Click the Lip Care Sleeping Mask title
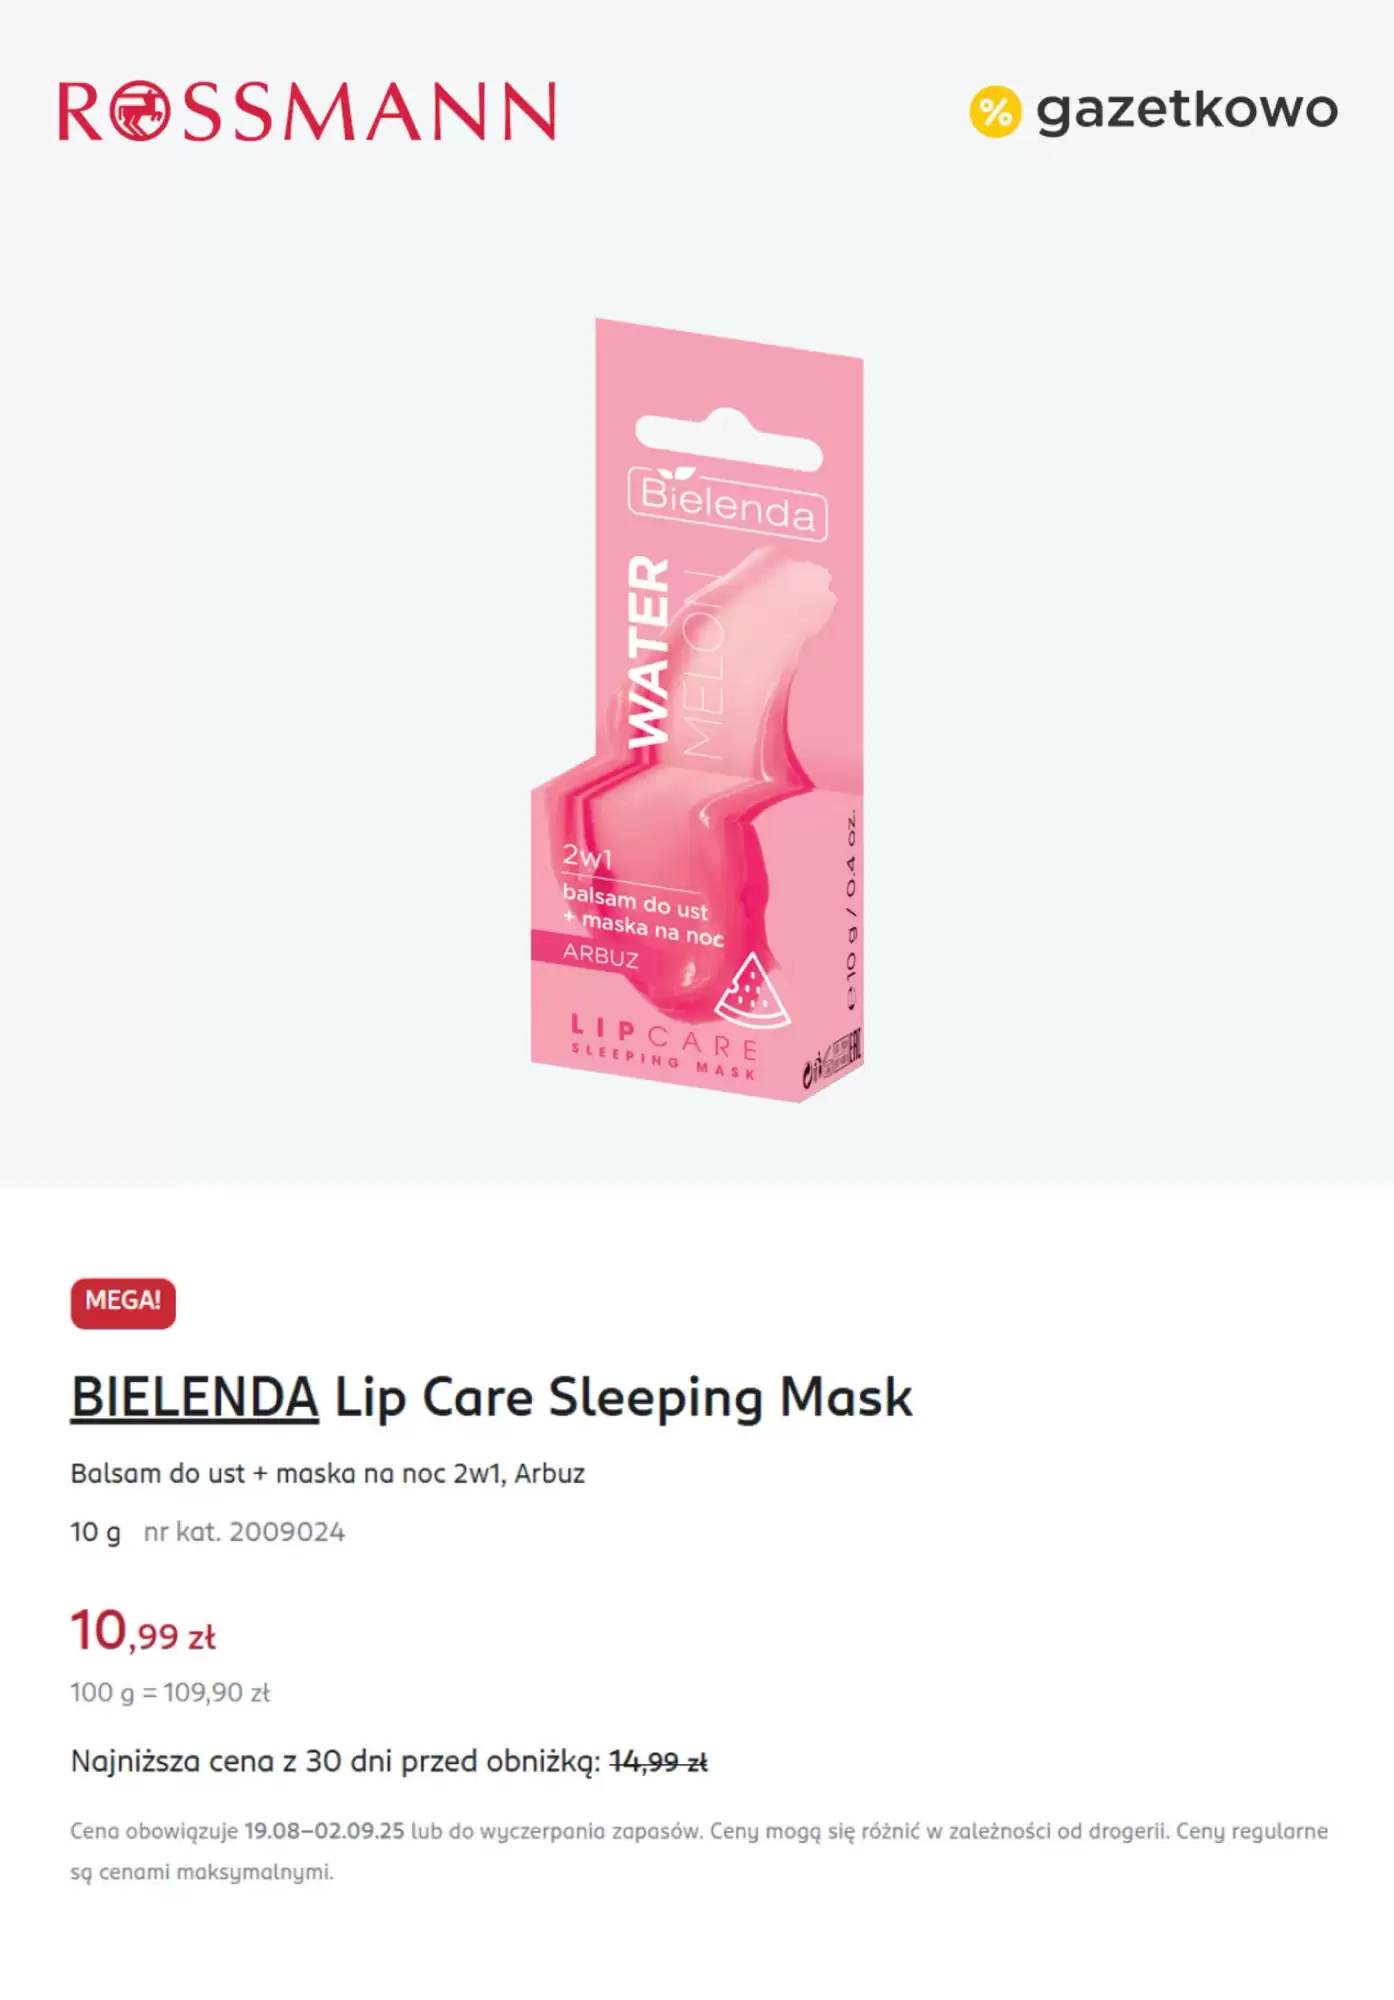The height and width of the screenshot is (2000, 1394). [x=623, y=1397]
